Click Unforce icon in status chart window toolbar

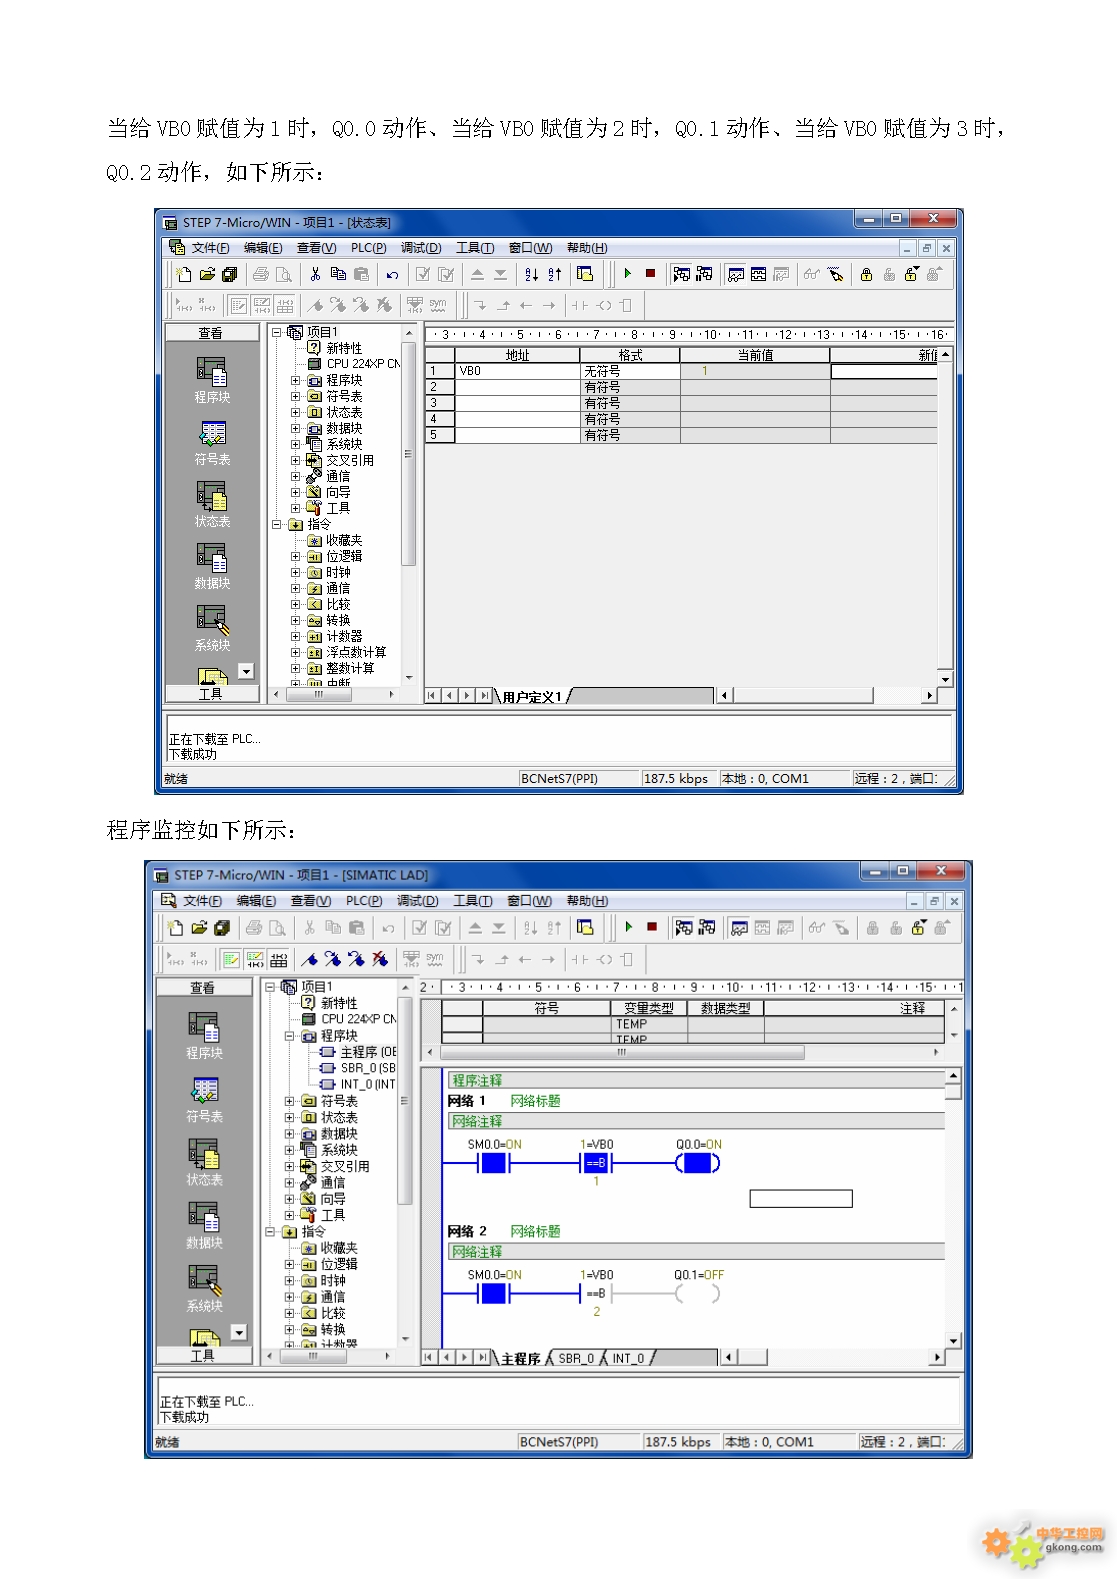(889, 274)
